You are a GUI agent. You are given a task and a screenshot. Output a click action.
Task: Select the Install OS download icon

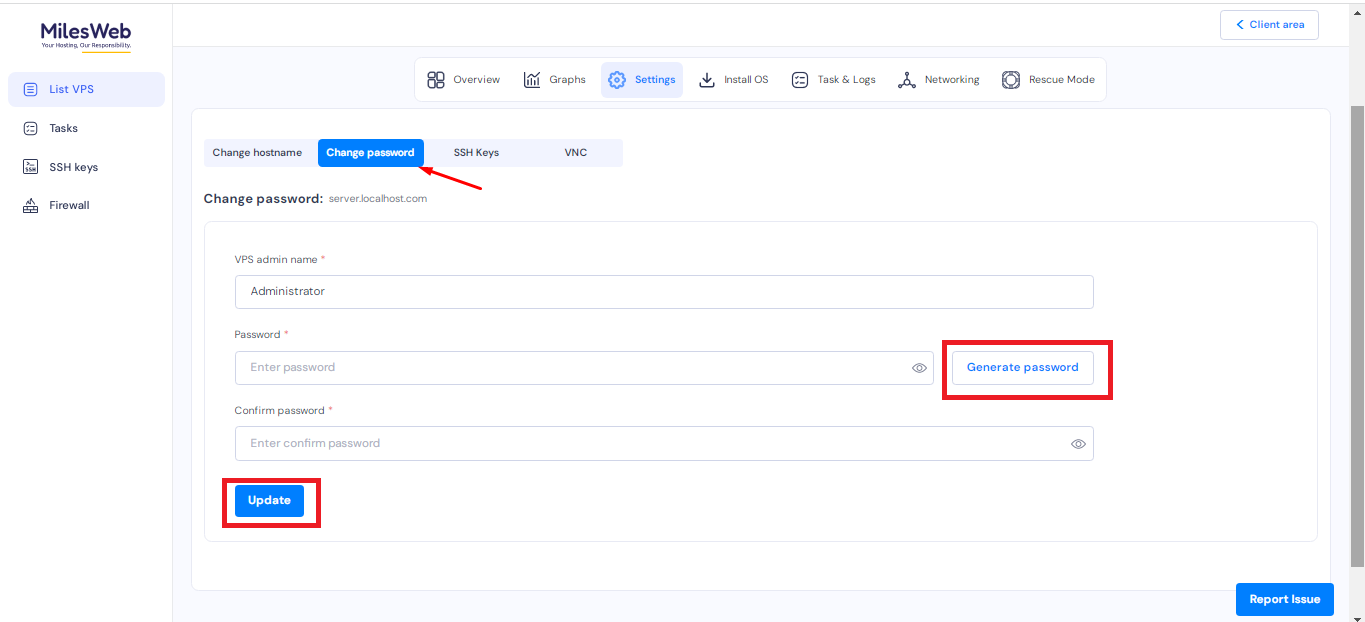click(x=707, y=80)
